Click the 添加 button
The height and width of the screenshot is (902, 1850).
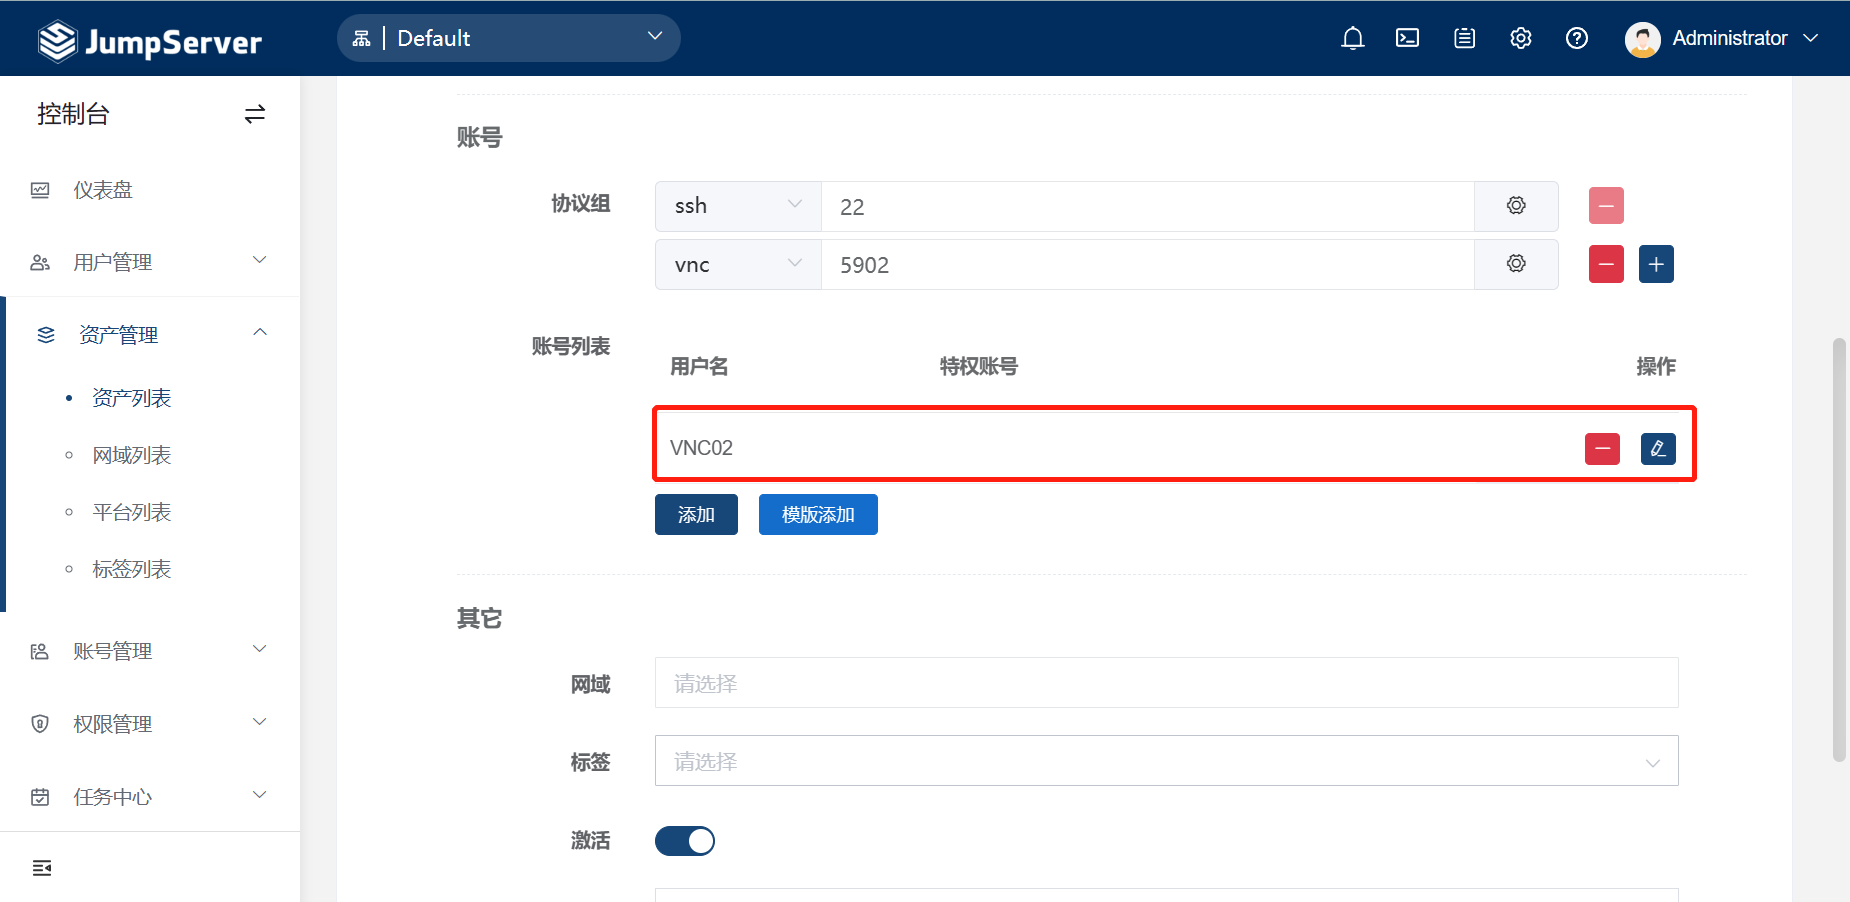click(x=695, y=514)
